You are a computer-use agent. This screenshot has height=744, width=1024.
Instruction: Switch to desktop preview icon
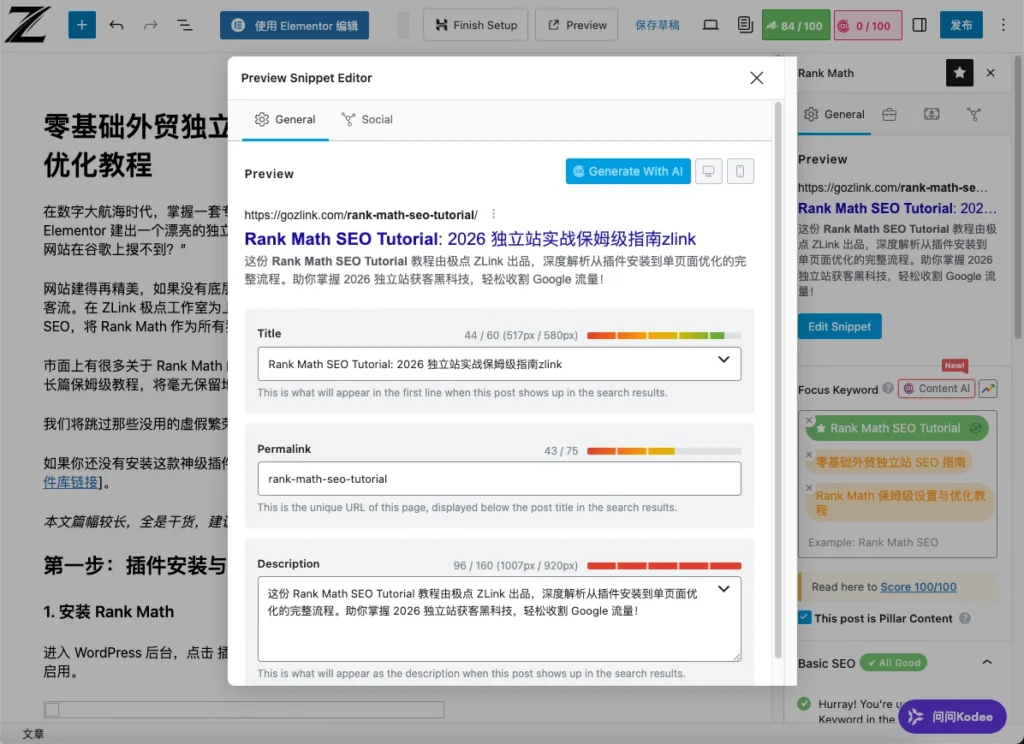(x=709, y=172)
